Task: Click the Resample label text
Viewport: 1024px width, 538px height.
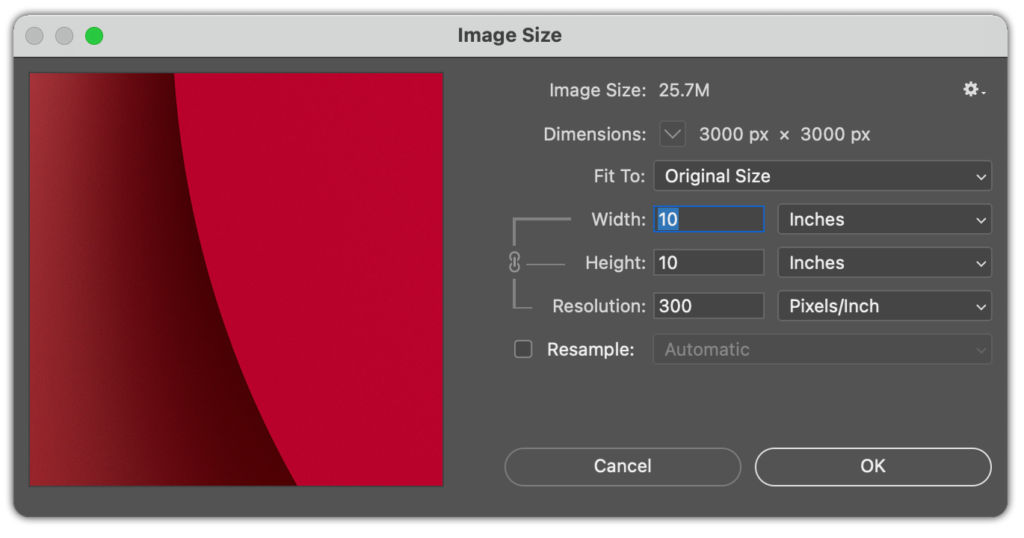Action: tap(590, 350)
